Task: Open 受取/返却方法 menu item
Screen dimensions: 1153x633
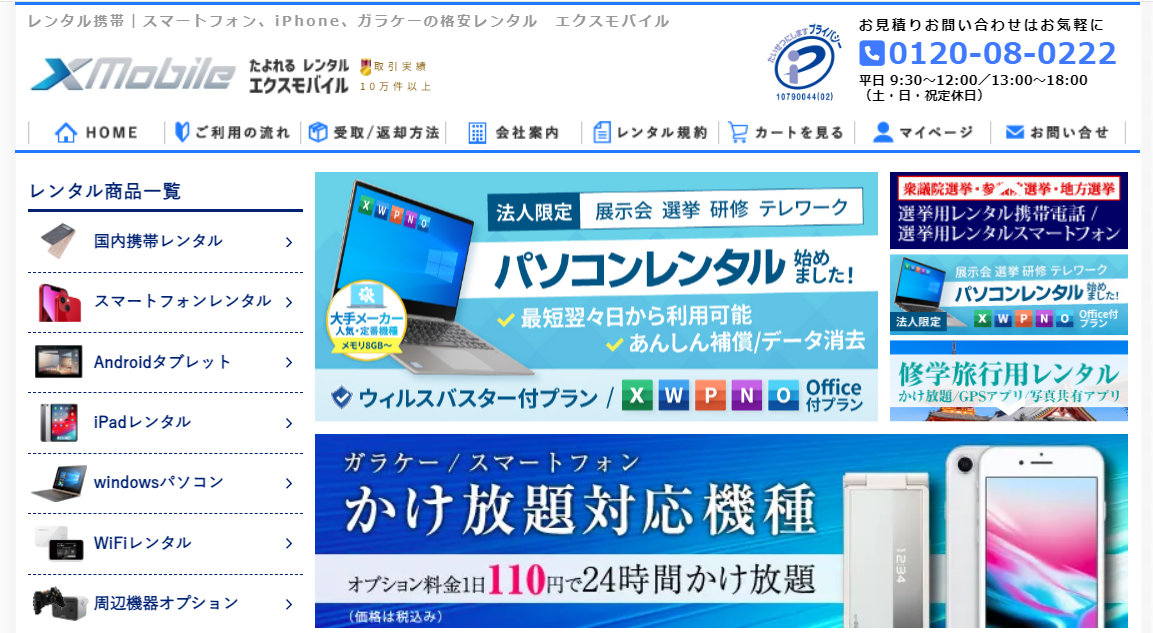Action: pos(374,132)
